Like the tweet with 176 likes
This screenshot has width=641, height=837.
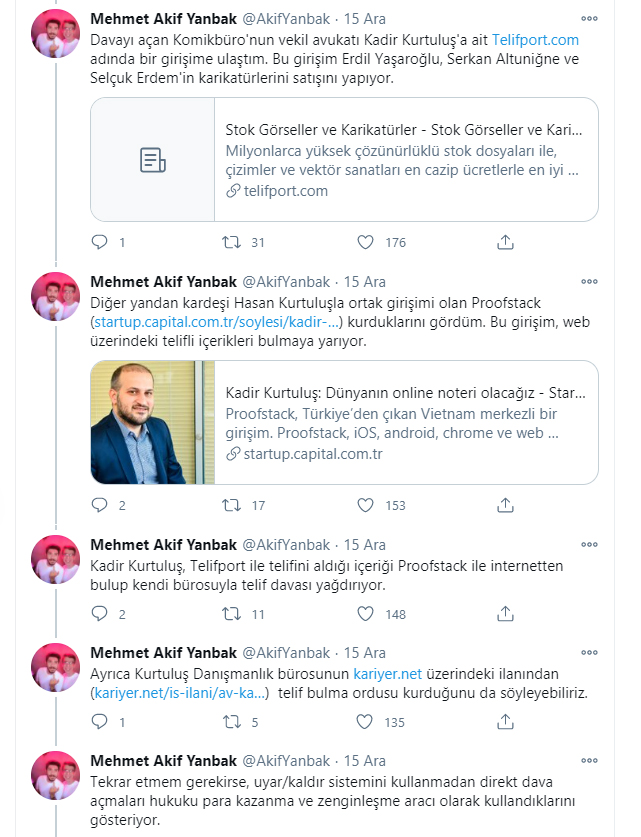(365, 242)
